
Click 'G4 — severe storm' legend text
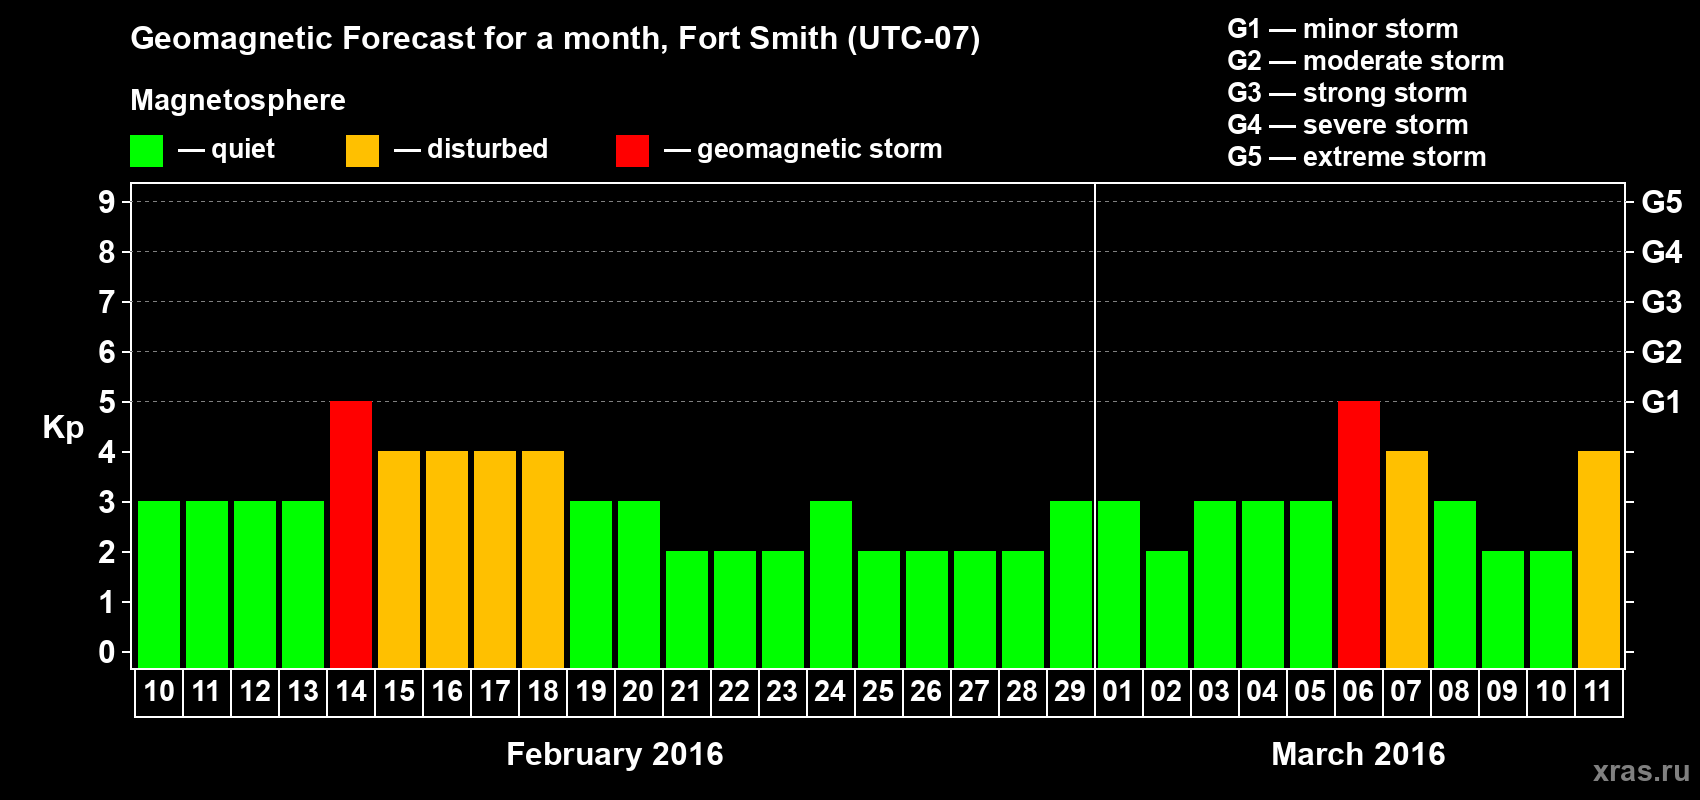point(1348,125)
